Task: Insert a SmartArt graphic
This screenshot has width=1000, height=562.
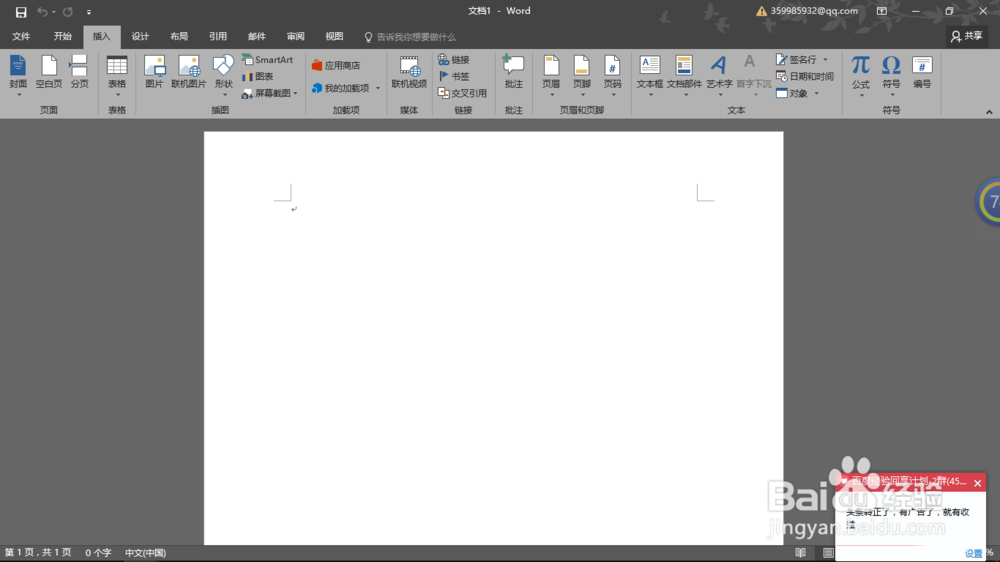Action: 267,59
